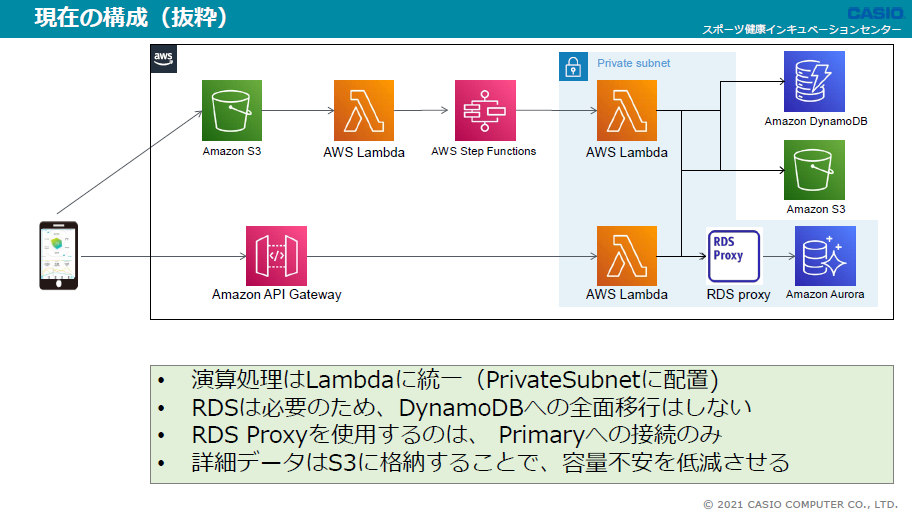
Task: Click 'AWS Lambda' label under bottom Lambda icon
Action: (626, 294)
